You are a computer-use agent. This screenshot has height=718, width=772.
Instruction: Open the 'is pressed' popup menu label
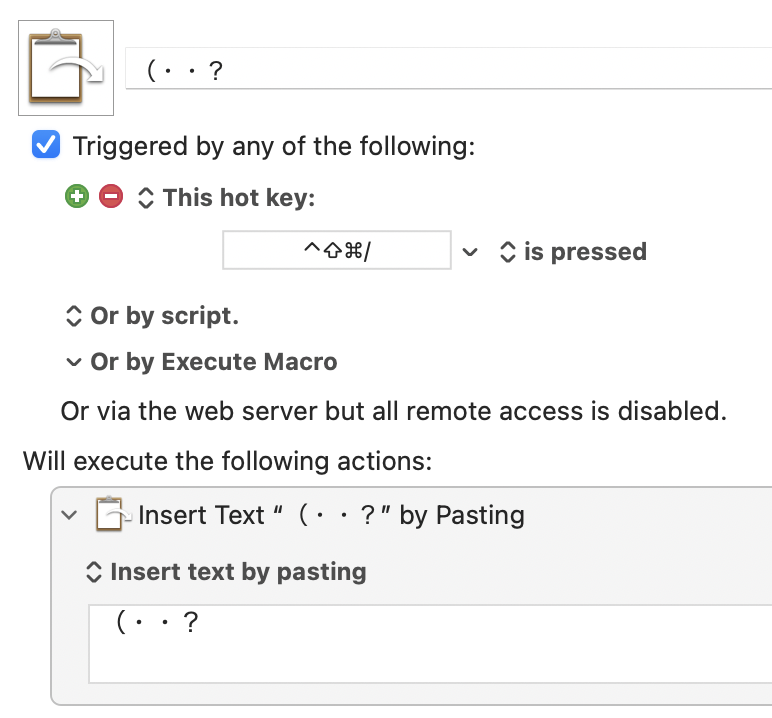click(x=585, y=252)
